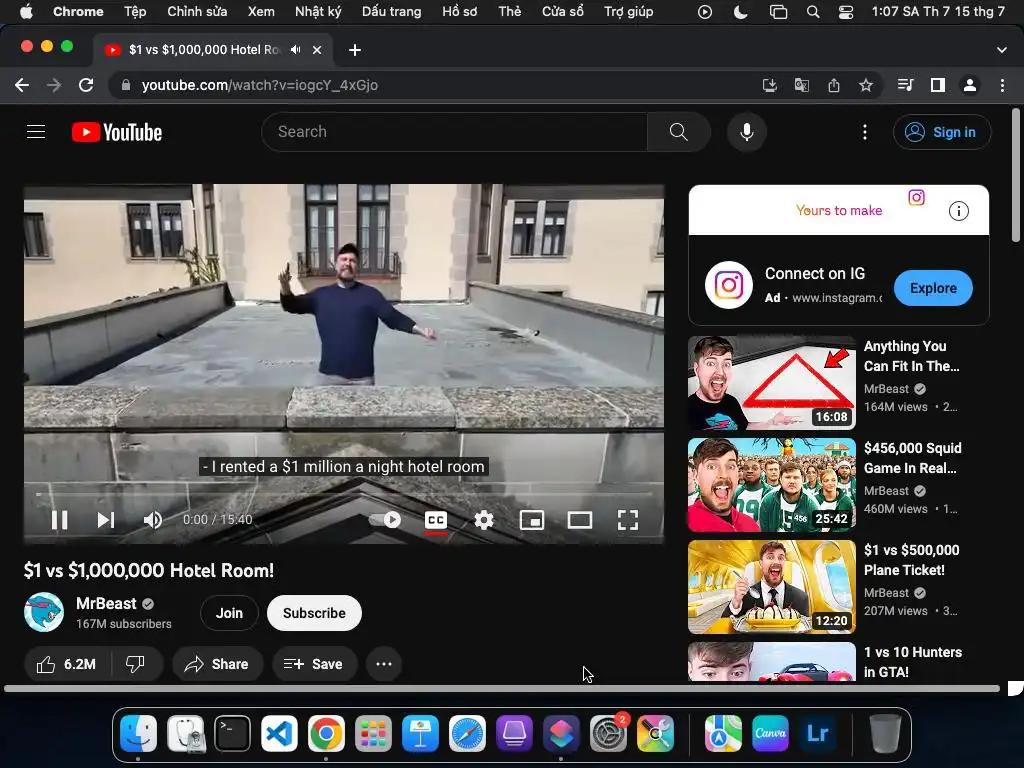Viewport: 1024px width, 768px height.
Task: Explore the Instagram ad
Action: coord(933,288)
